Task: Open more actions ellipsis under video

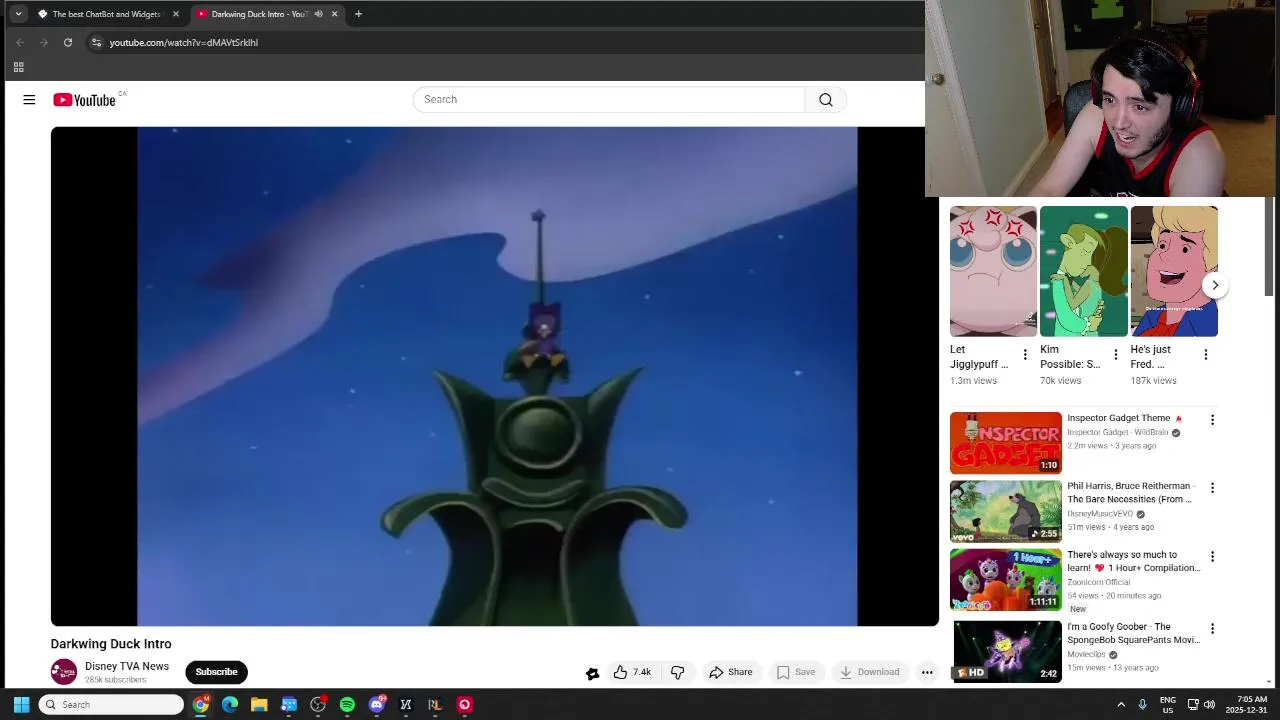Action: [927, 672]
